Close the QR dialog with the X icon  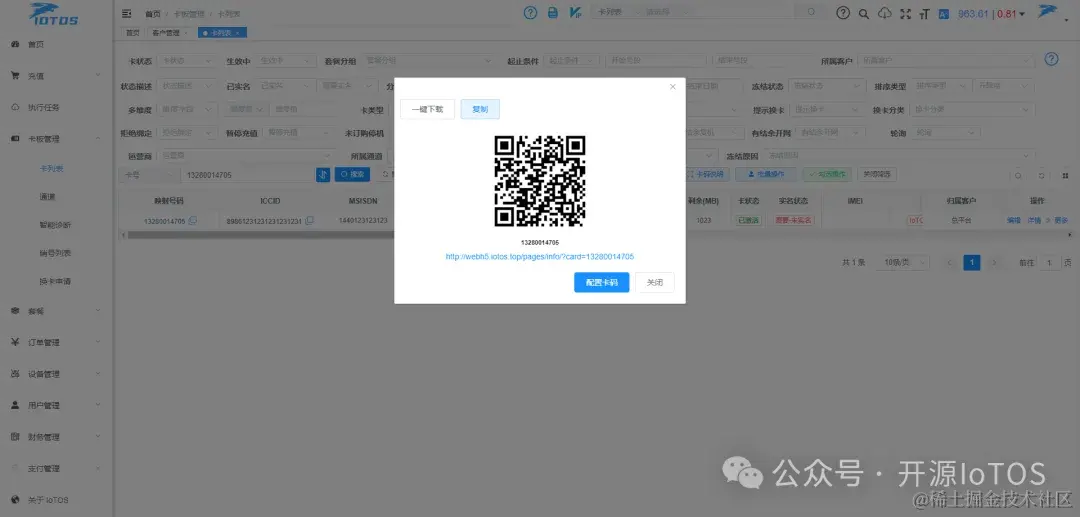tap(673, 87)
